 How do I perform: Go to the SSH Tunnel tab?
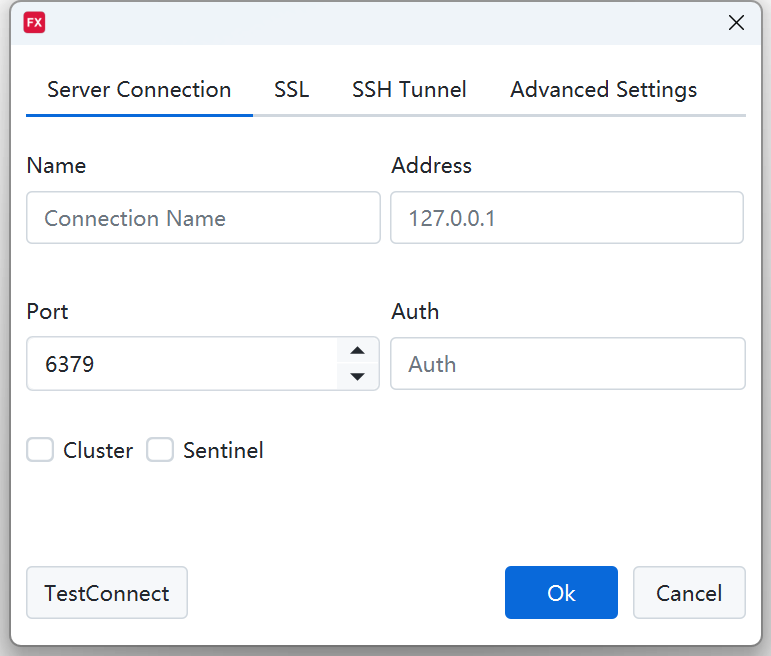point(409,90)
